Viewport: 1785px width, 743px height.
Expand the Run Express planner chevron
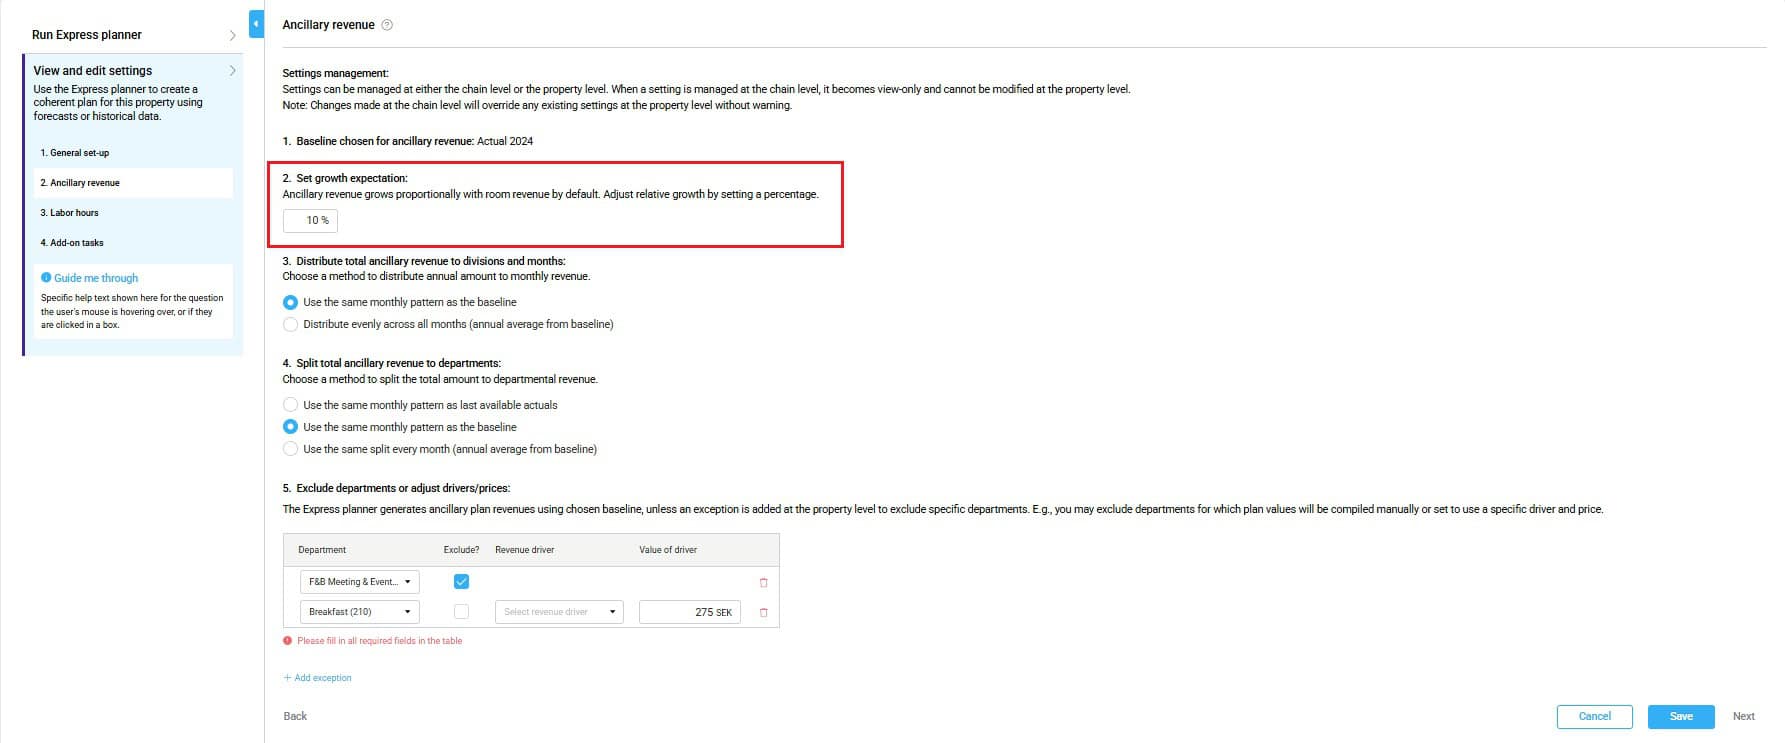click(232, 35)
